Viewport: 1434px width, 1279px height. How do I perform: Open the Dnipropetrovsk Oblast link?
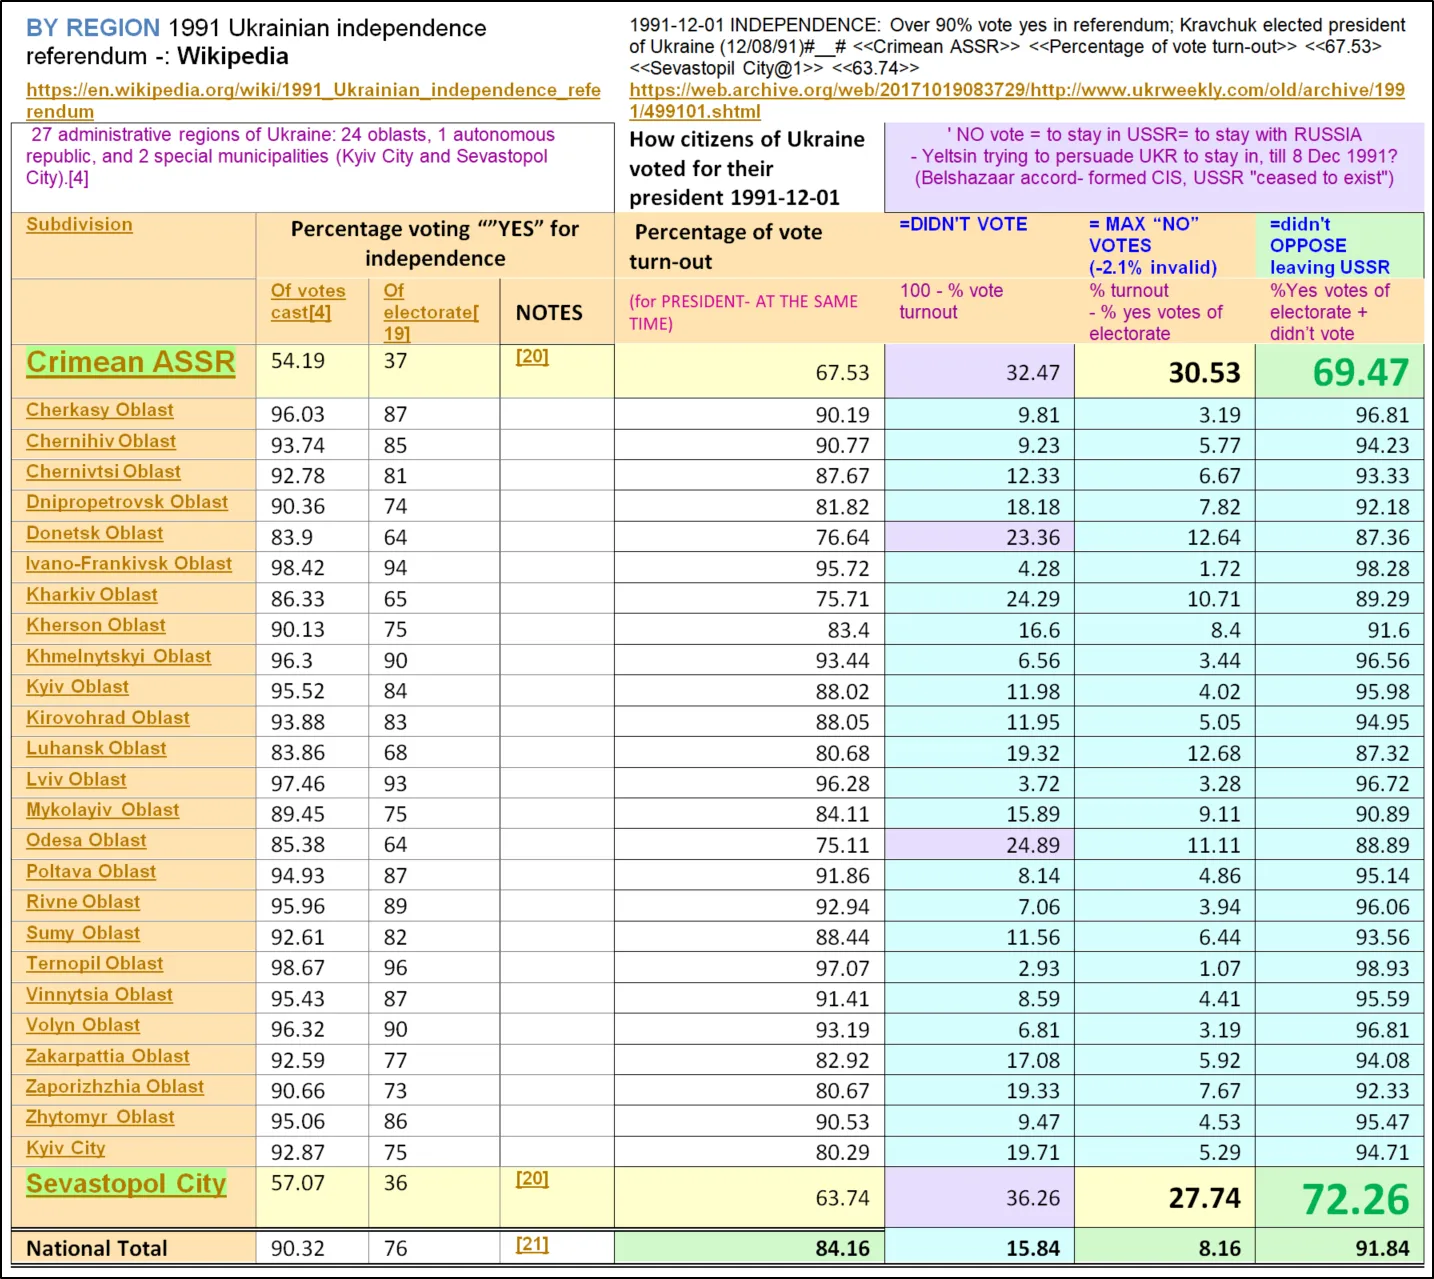[127, 502]
